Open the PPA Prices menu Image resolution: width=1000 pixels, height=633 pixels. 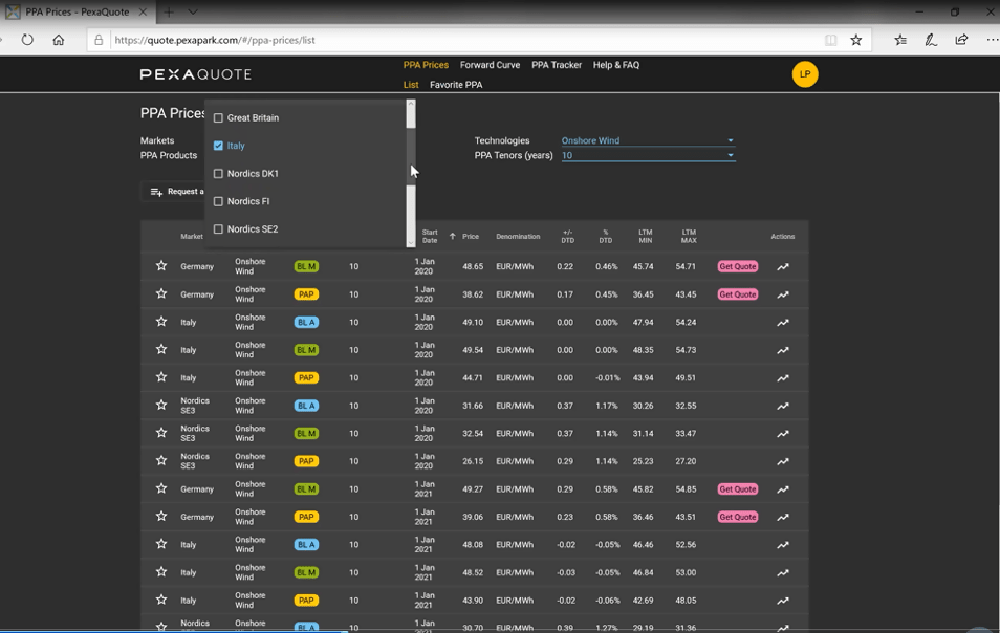click(x=426, y=65)
